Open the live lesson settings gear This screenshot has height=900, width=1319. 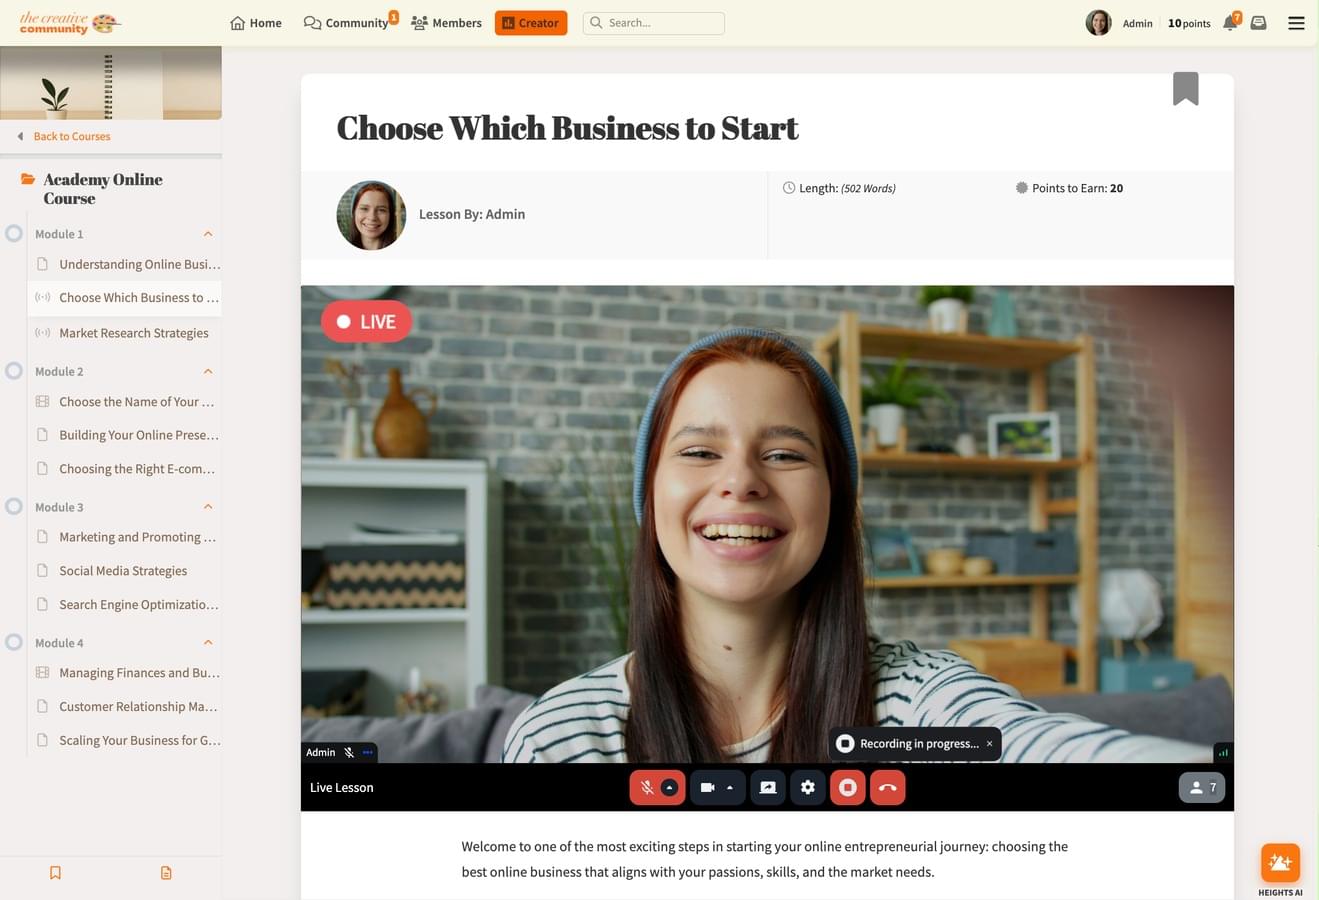tap(807, 787)
